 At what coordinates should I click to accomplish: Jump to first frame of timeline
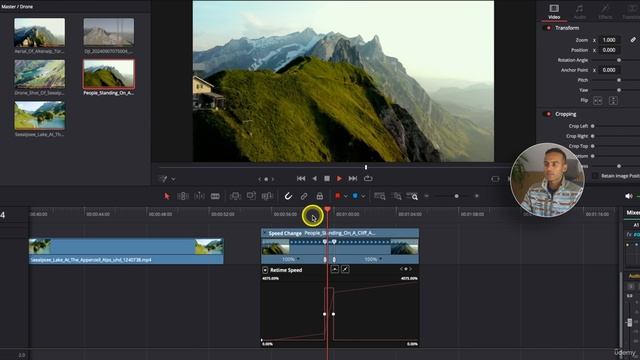pyautogui.click(x=301, y=178)
